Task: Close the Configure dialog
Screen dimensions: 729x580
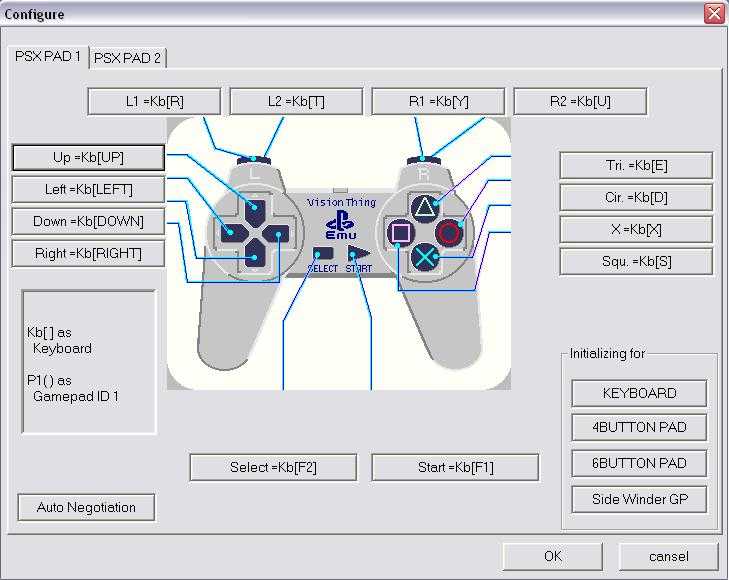Action: pyautogui.click(x=714, y=13)
